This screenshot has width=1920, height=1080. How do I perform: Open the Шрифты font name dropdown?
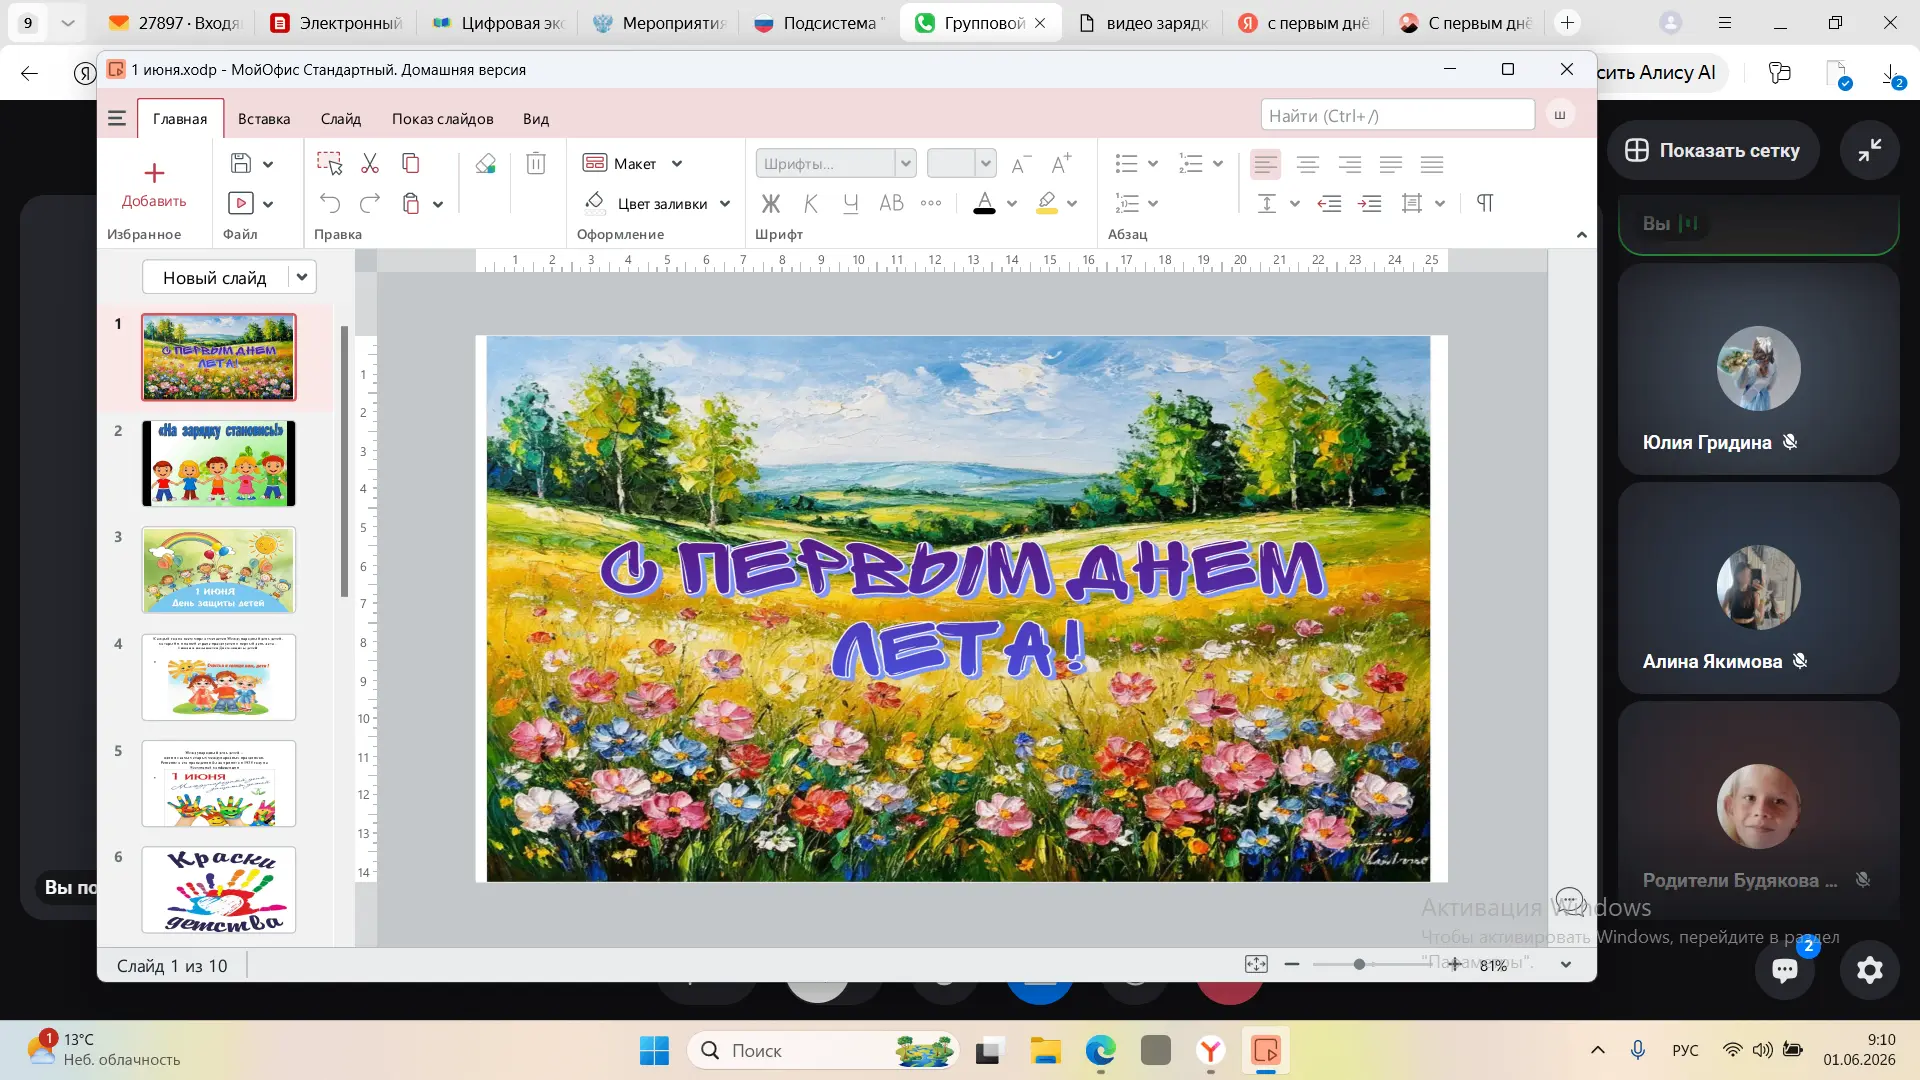click(x=905, y=163)
